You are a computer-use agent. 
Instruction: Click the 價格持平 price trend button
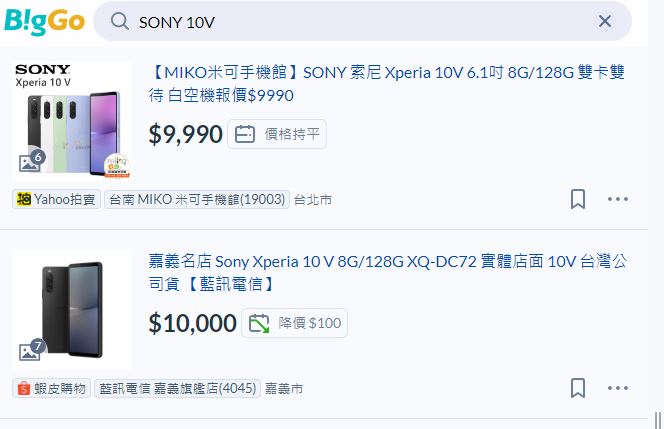pyautogui.click(x=277, y=134)
